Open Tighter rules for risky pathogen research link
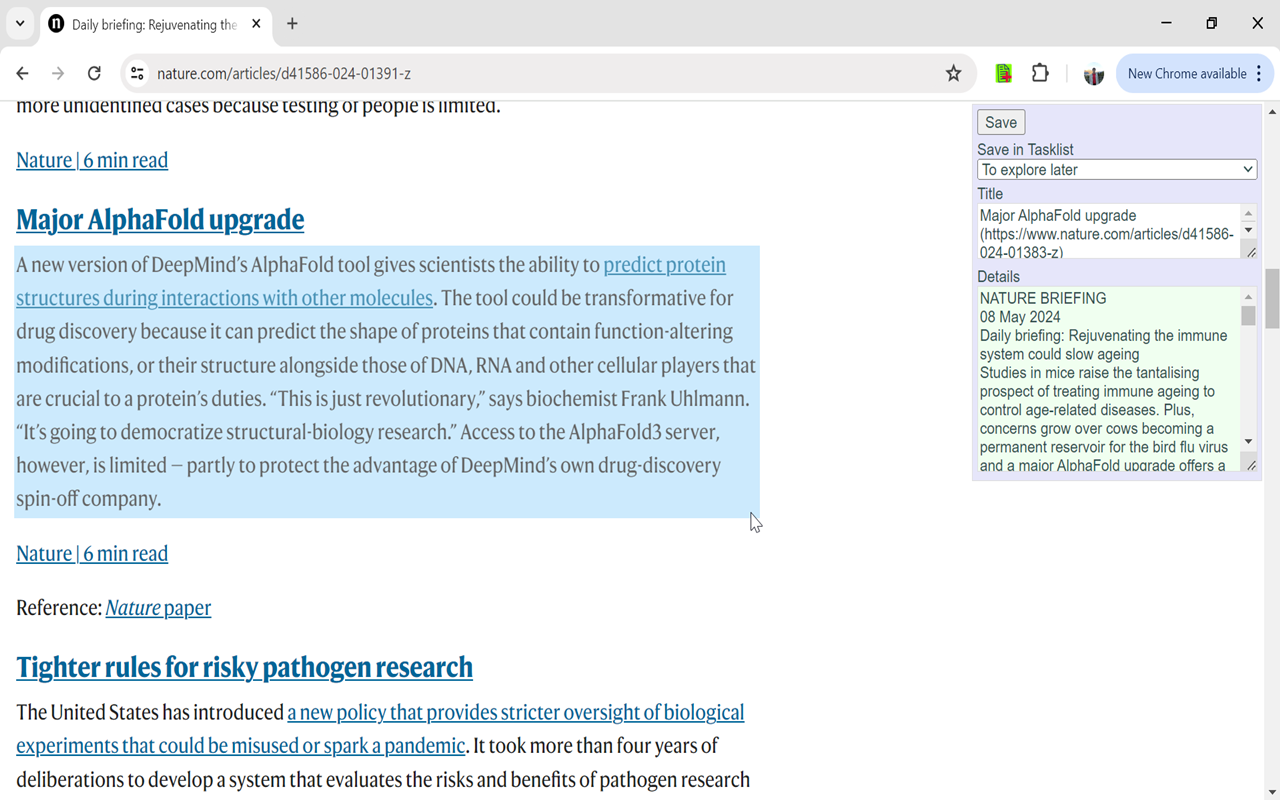The height and width of the screenshot is (800, 1280). pos(244,667)
